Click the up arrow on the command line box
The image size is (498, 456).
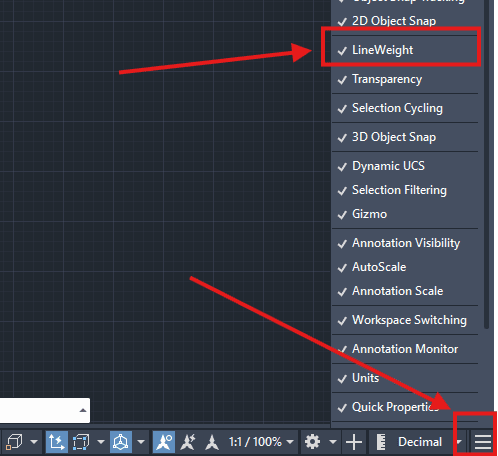[83, 410]
